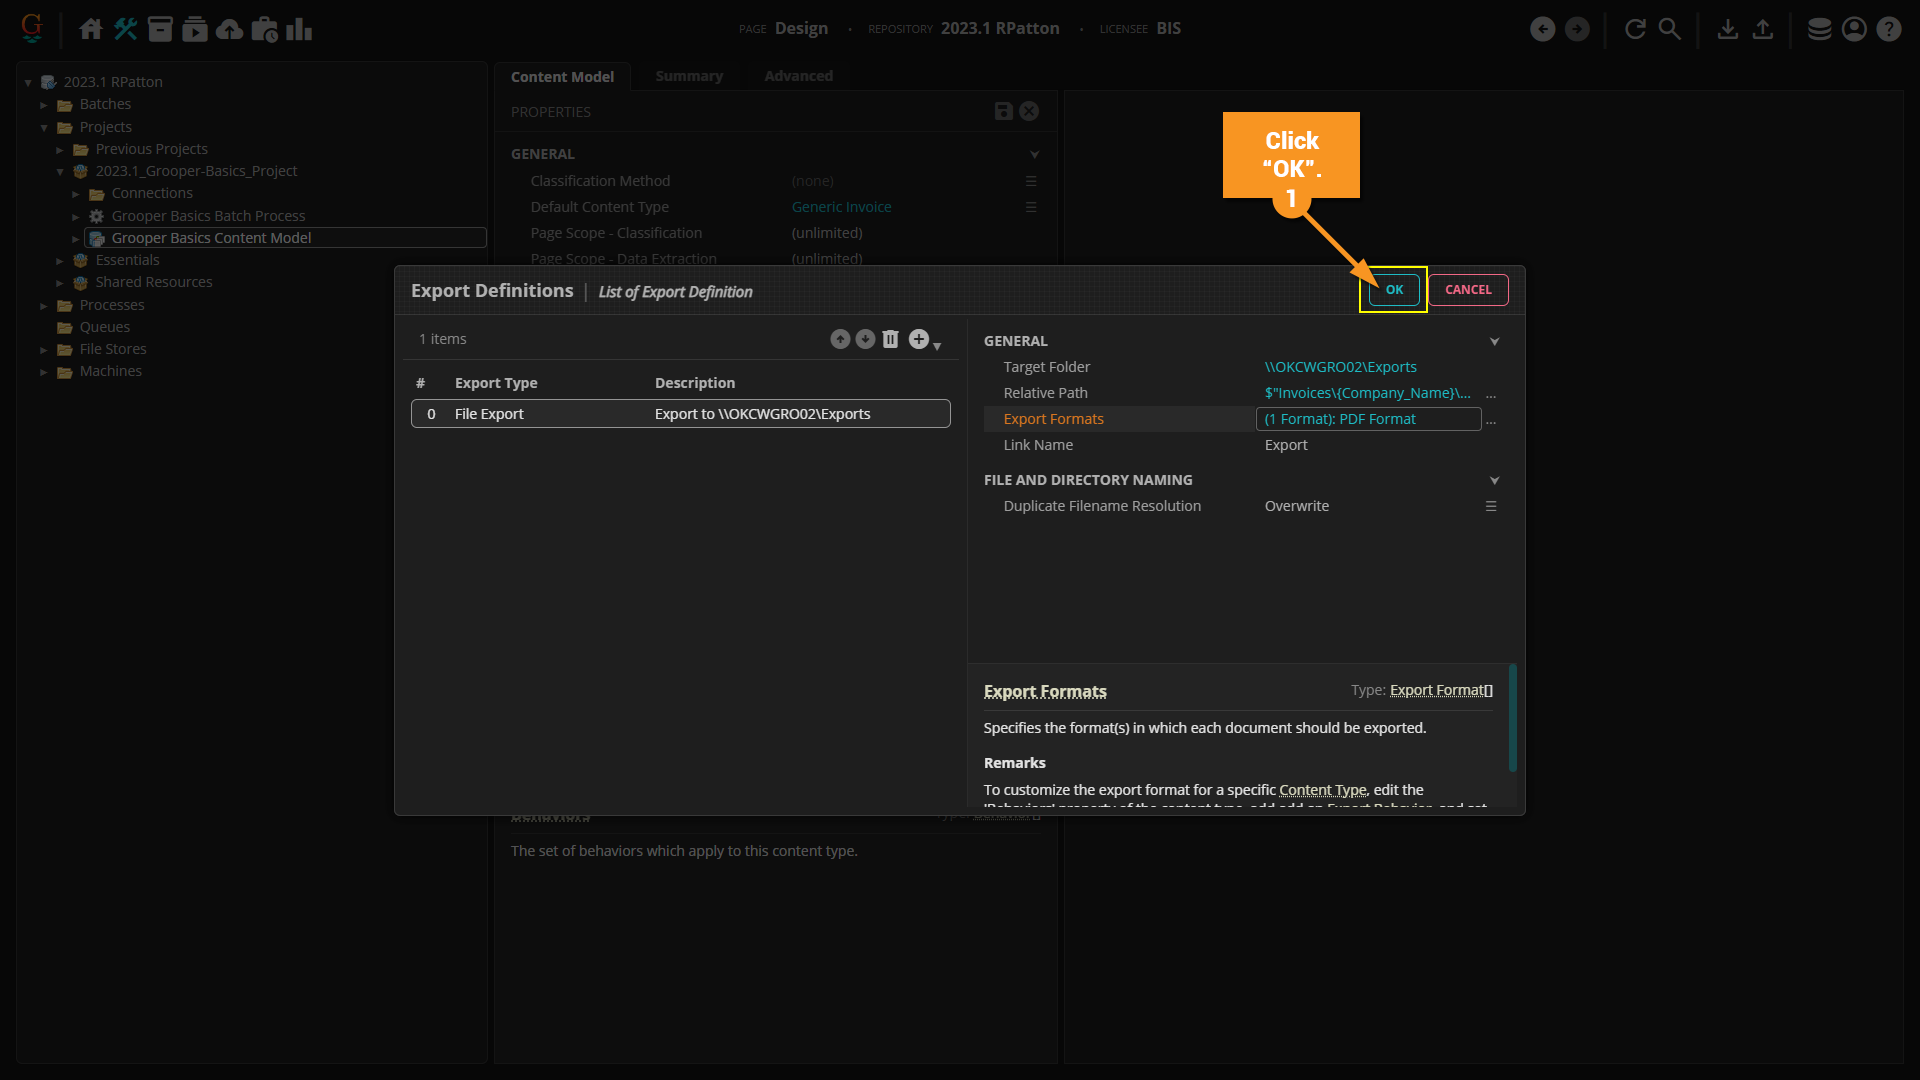The width and height of the screenshot is (1920, 1080).
Task: Expand the Grooper Basics Batch Process node
Action: tap(76, 216)
